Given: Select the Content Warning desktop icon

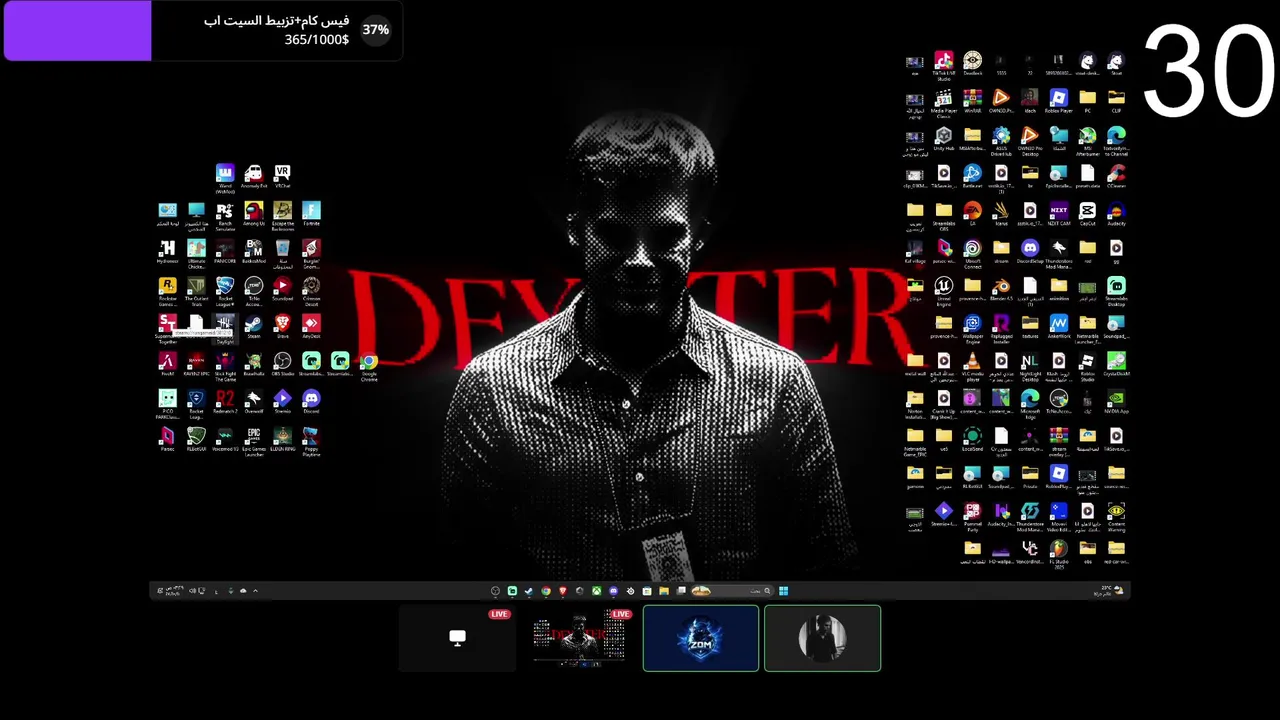Looking at the screenshot, I should (1116, 514).
